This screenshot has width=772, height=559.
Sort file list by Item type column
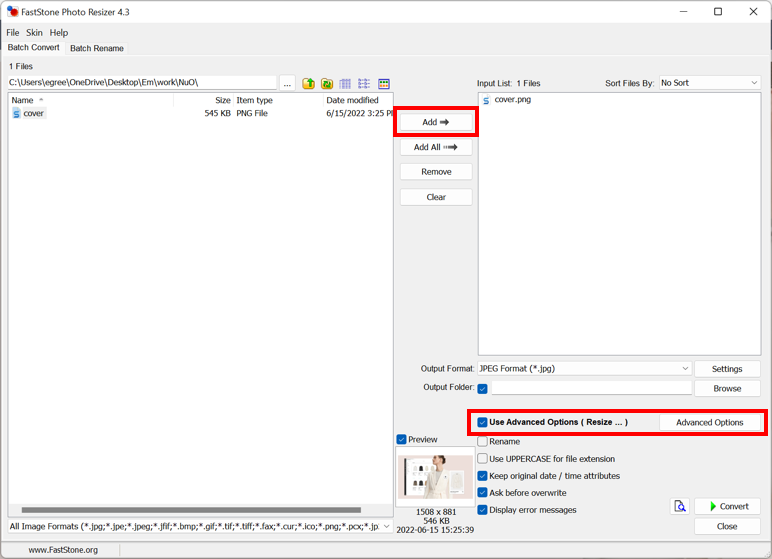tap(278, 100)
